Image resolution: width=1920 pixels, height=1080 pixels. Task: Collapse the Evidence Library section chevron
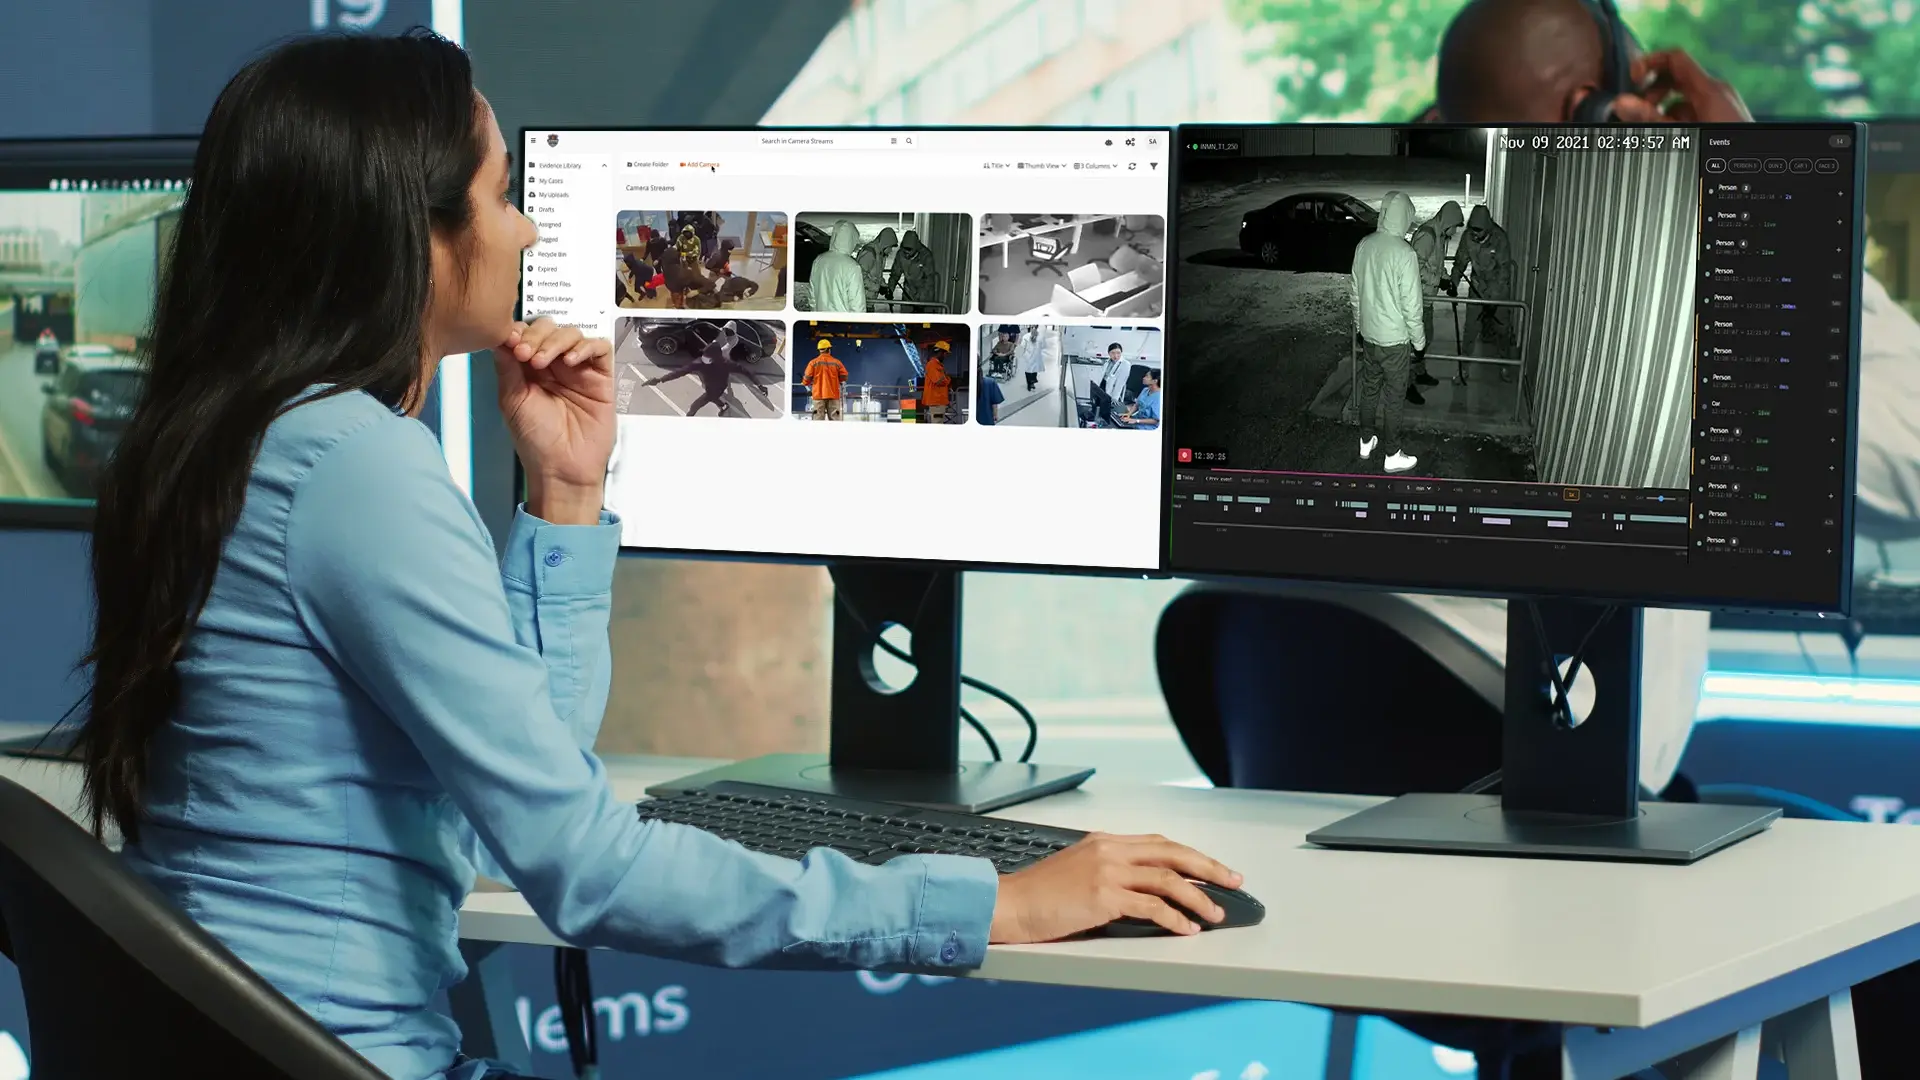pos(604,165)
